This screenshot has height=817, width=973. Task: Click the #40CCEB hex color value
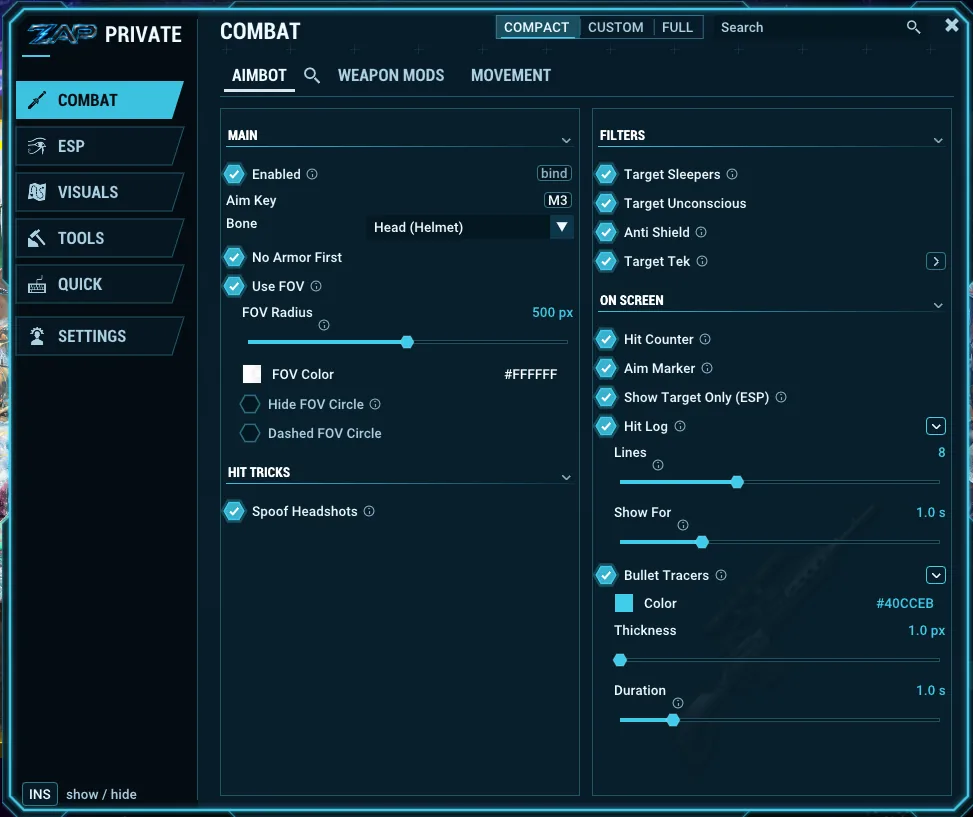pos(905,603)
